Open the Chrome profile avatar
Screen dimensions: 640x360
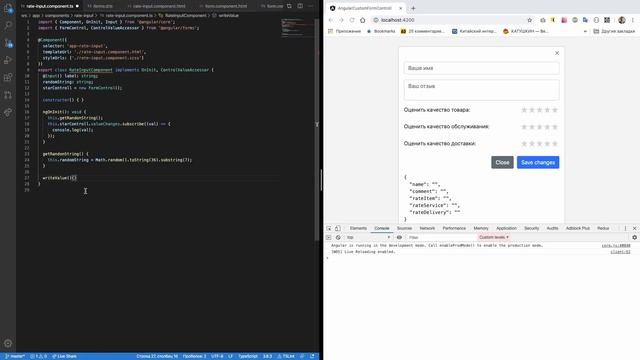pyautogui.click(x=622, y=20)
